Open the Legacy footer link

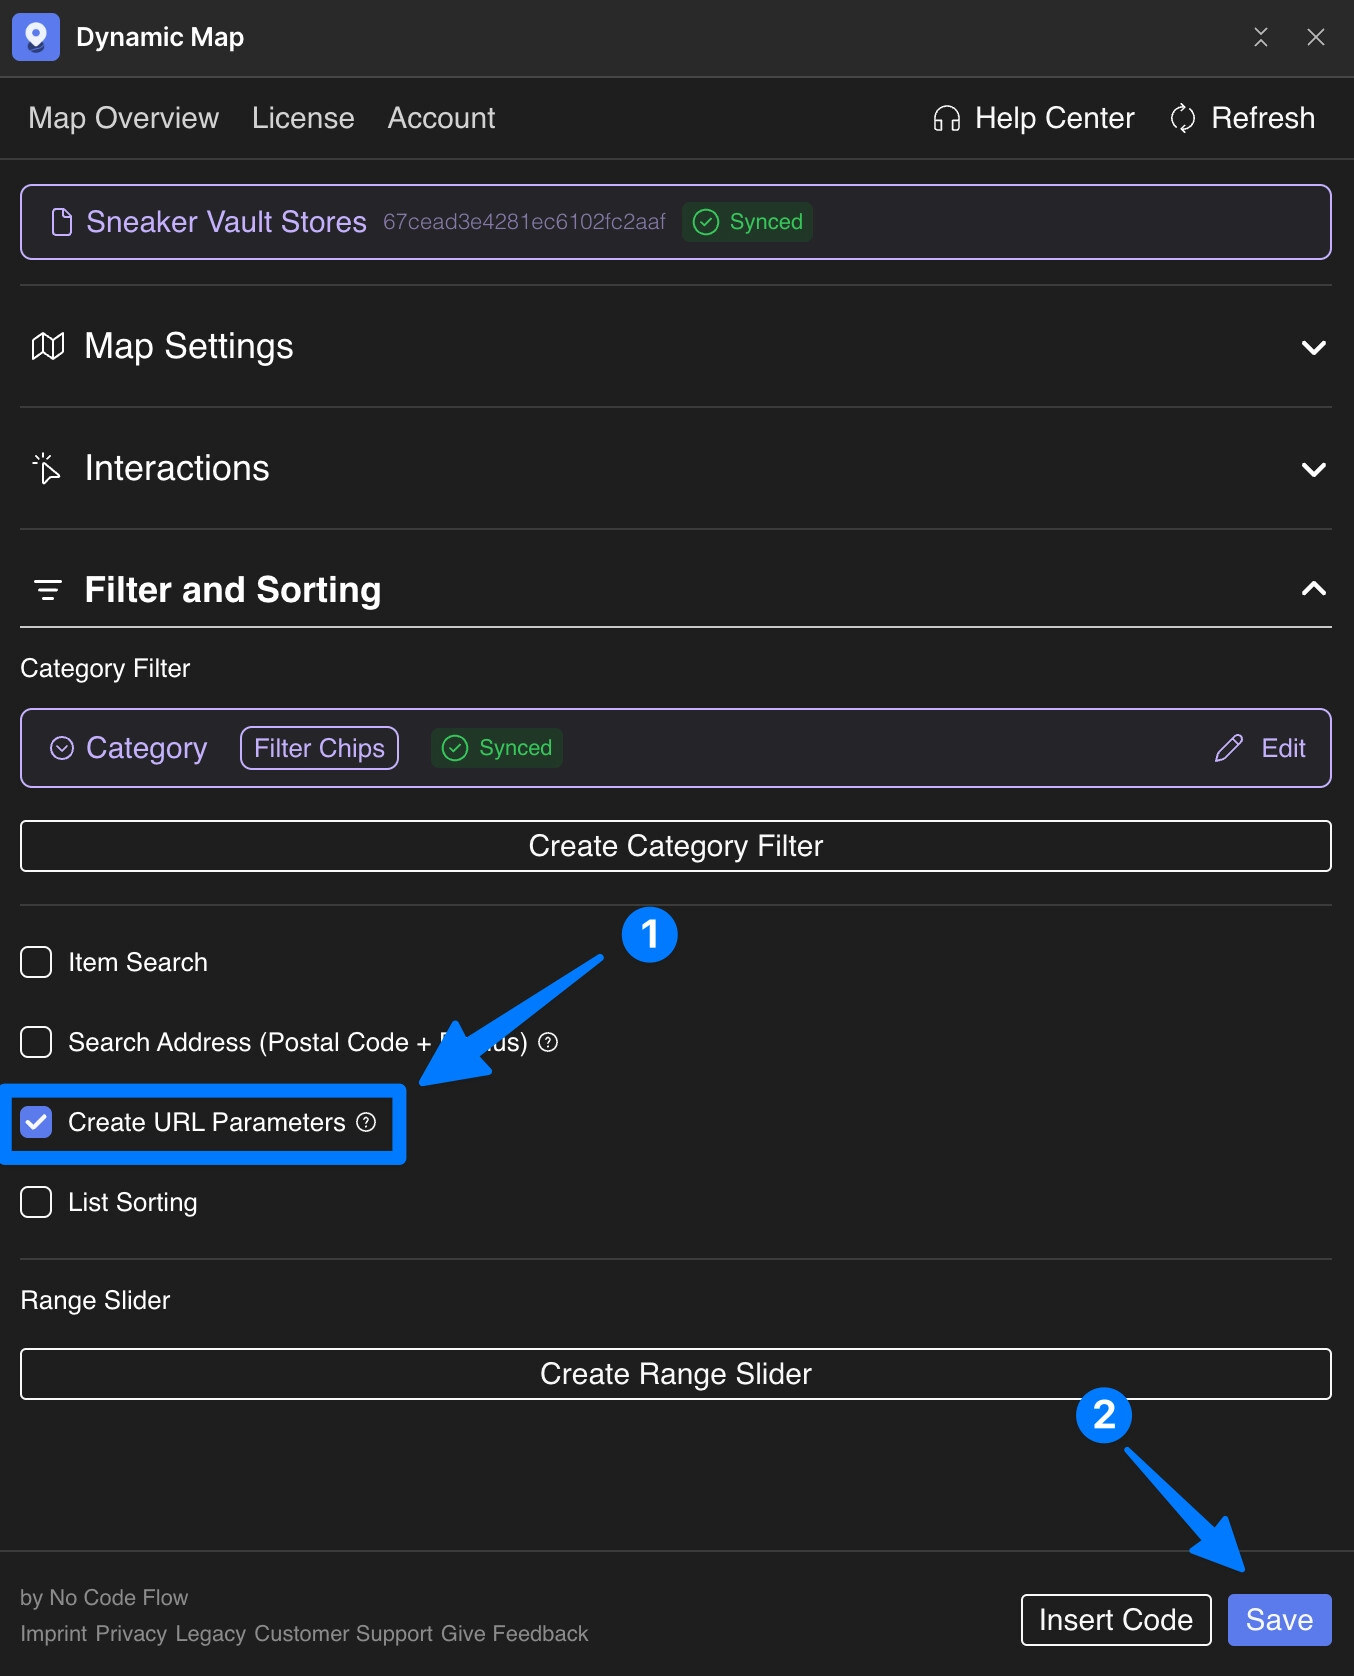[210, 1634]
